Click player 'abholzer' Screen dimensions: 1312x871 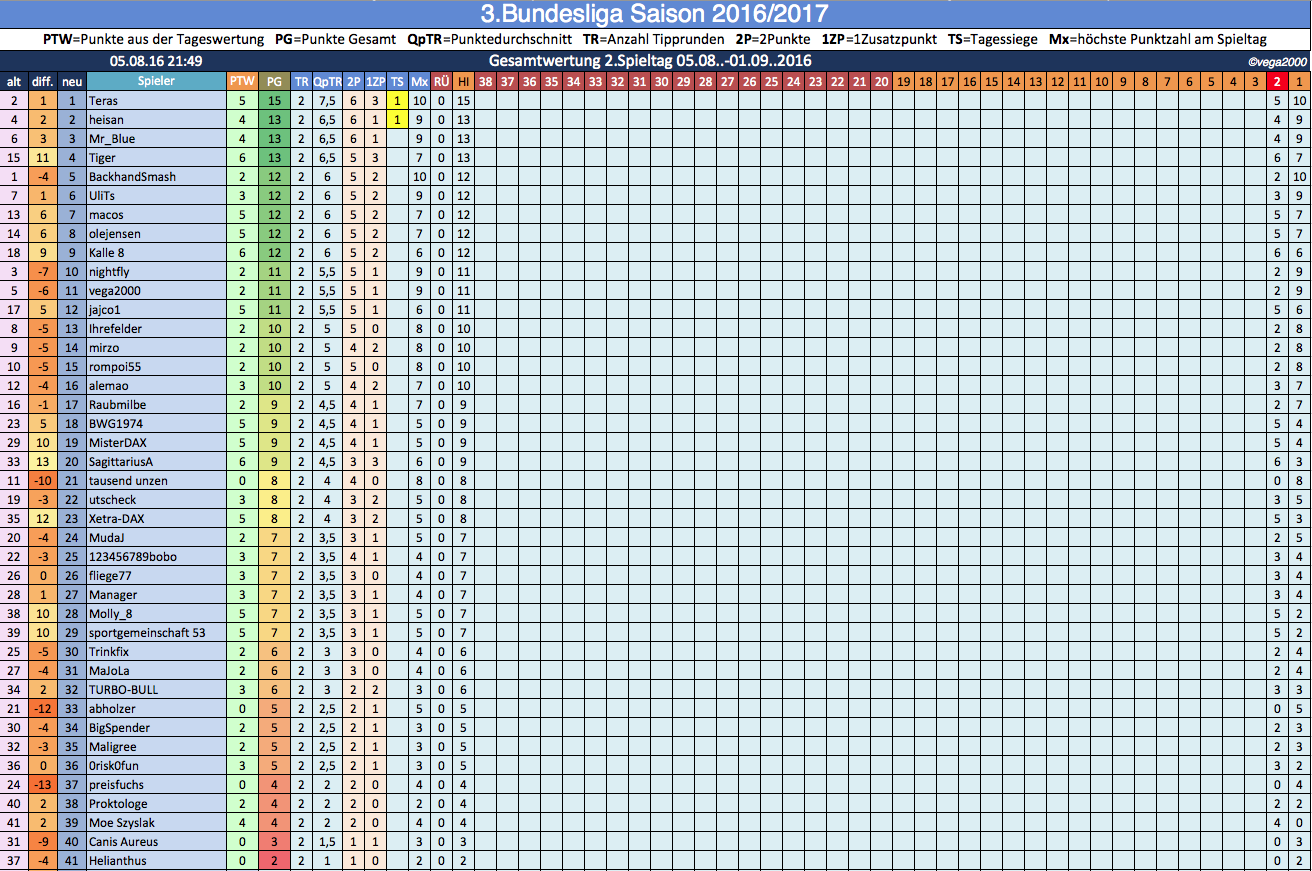click(155, 709)
